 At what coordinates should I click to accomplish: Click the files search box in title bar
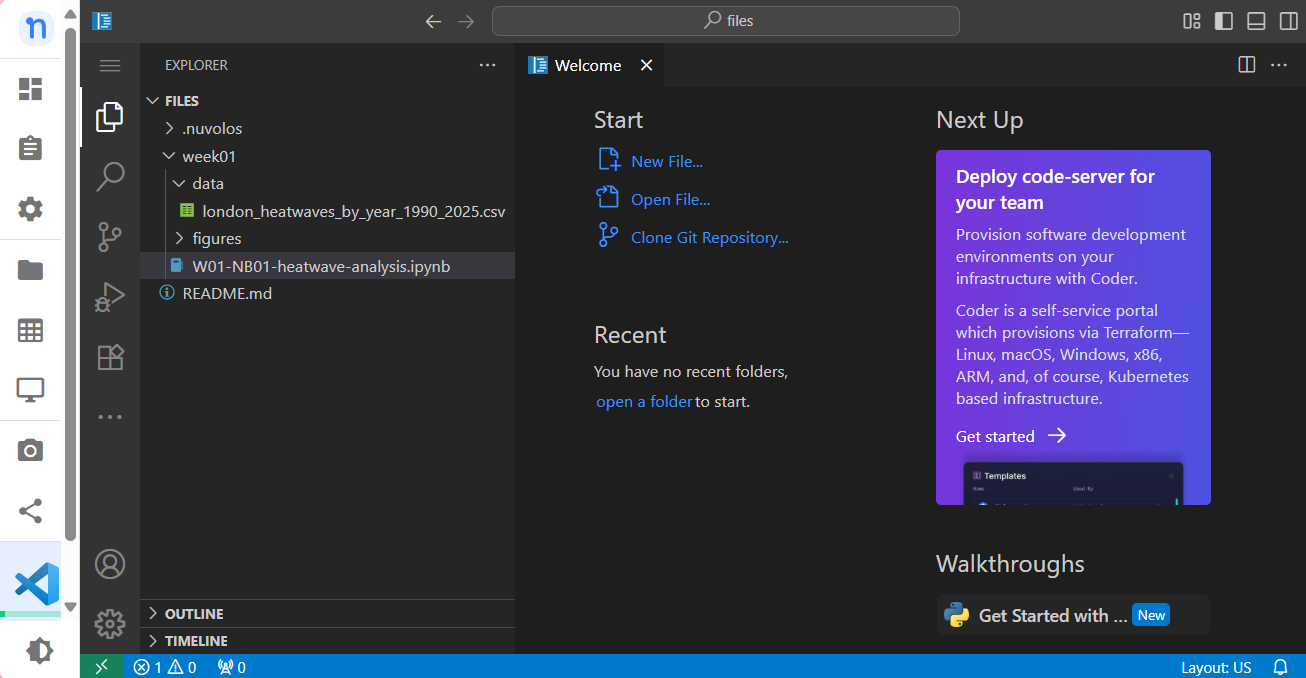726,21
